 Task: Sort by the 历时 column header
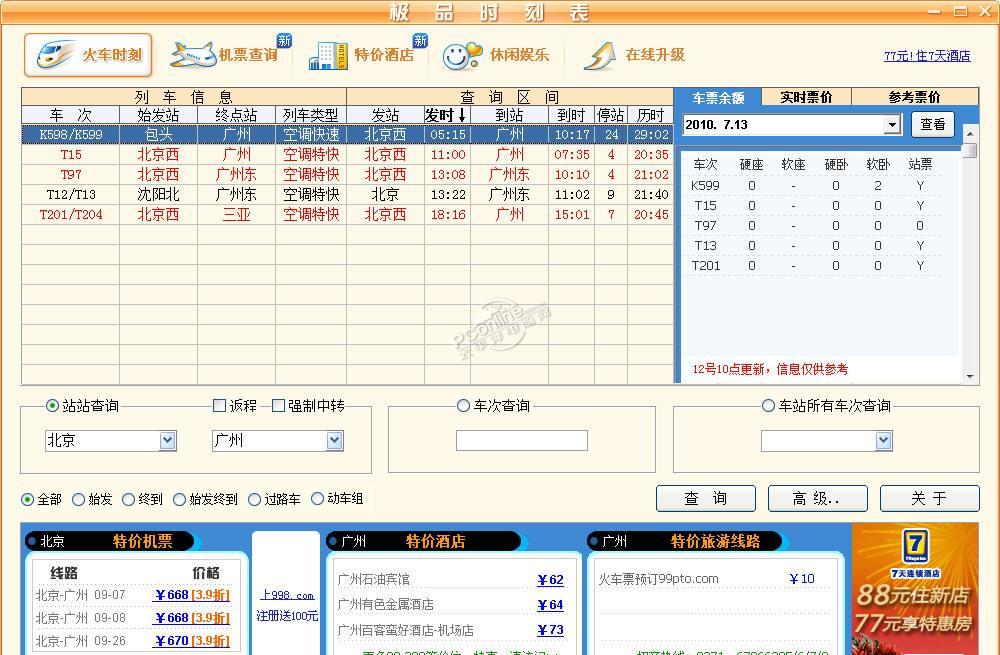click(651, 115)
